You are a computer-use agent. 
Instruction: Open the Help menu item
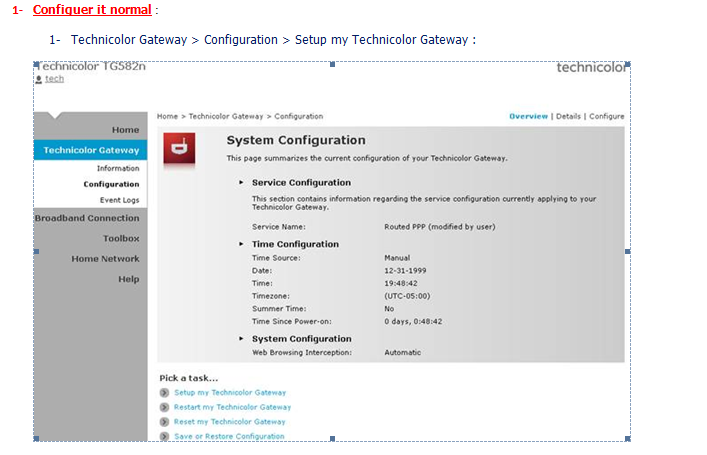tap(129, 279)
